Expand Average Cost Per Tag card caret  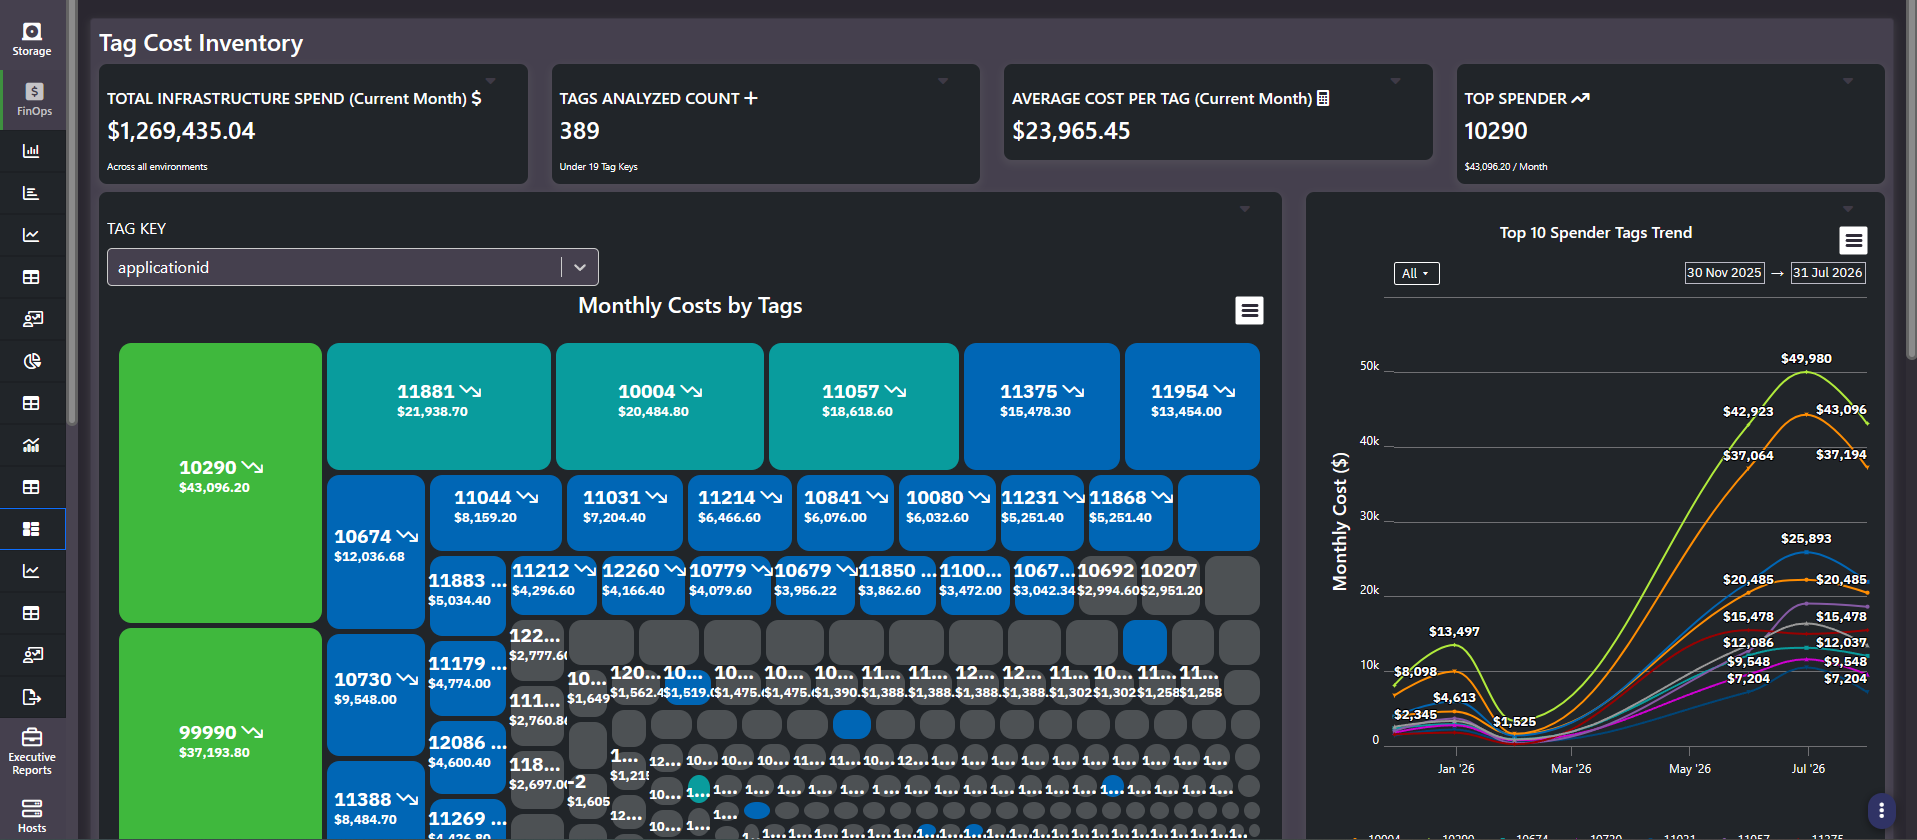point(1395,81)
